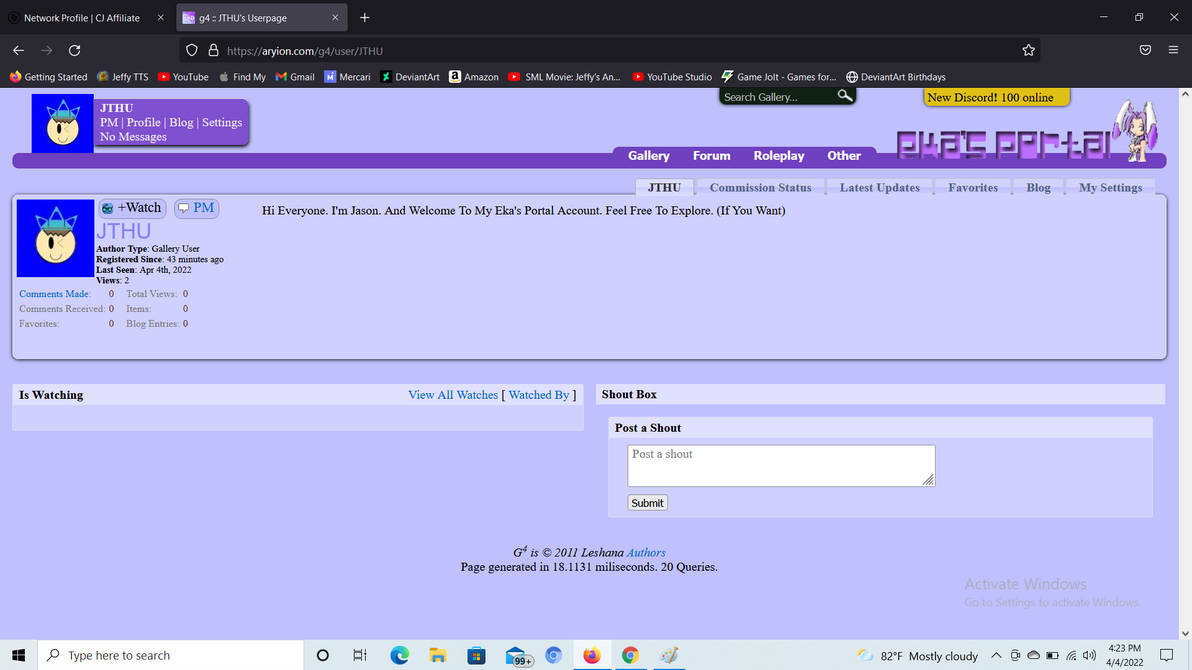The height and width of the screenshot is (670, 1192).
Task: Click the large profile avatar image
Action: click(x=55, y=238)
